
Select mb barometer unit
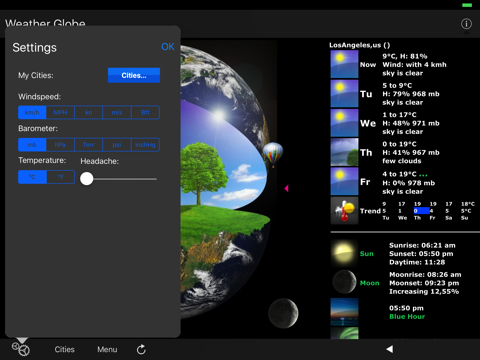[x=32, y=145]
